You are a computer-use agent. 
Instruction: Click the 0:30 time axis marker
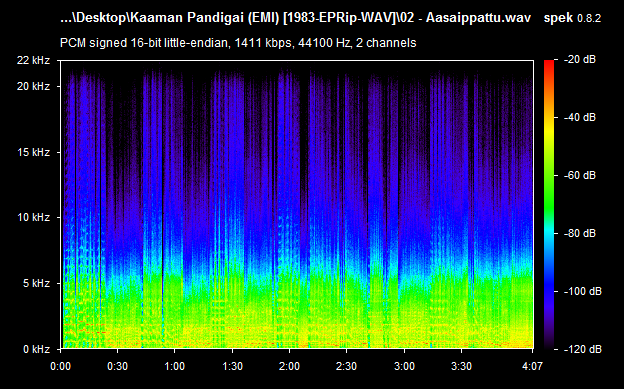tap(117, 366)
